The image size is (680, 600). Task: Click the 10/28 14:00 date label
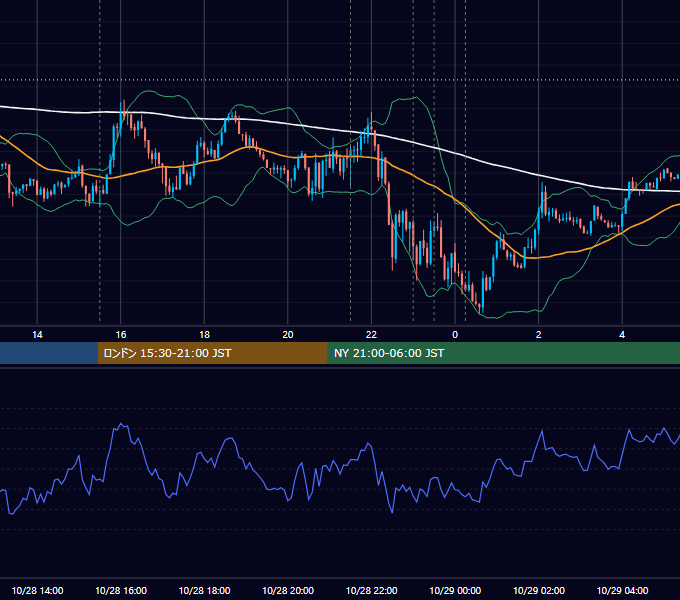[37, 590]
